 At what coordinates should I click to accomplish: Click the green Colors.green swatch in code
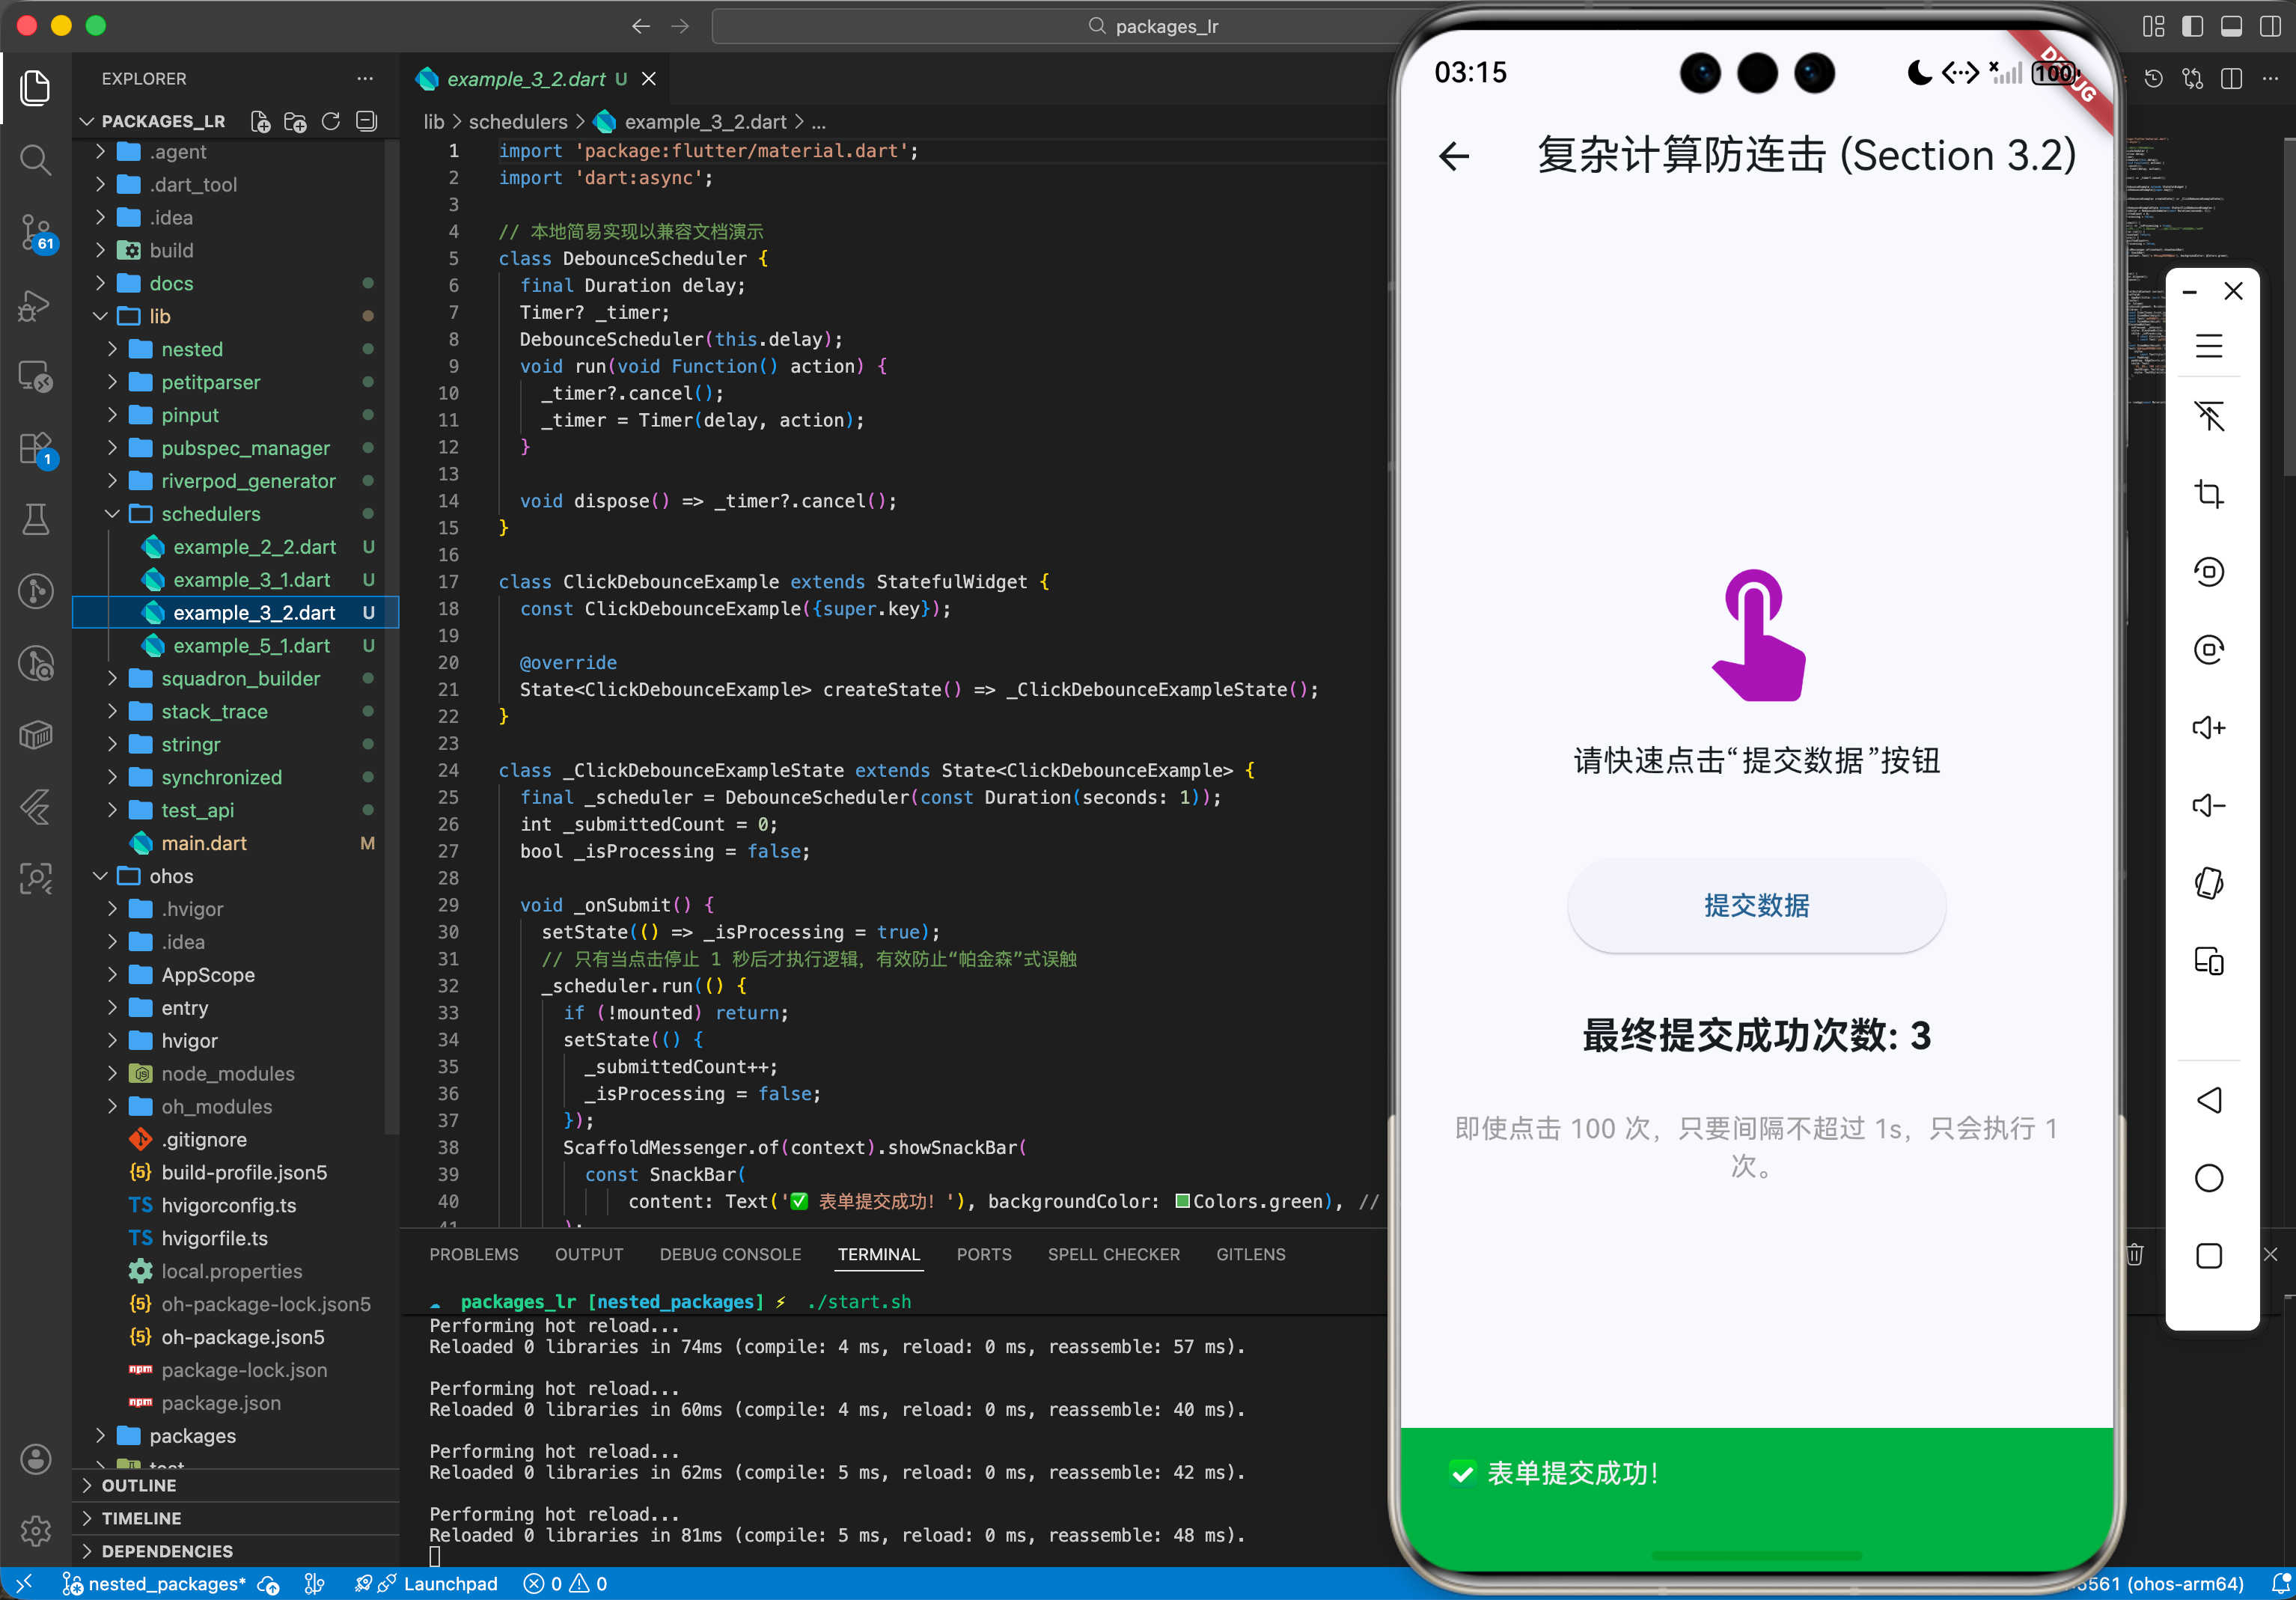(1182, 1201)
